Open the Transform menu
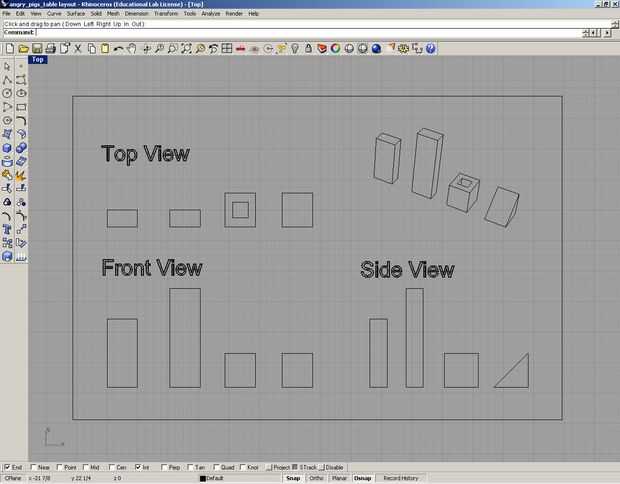 (166, 13)
